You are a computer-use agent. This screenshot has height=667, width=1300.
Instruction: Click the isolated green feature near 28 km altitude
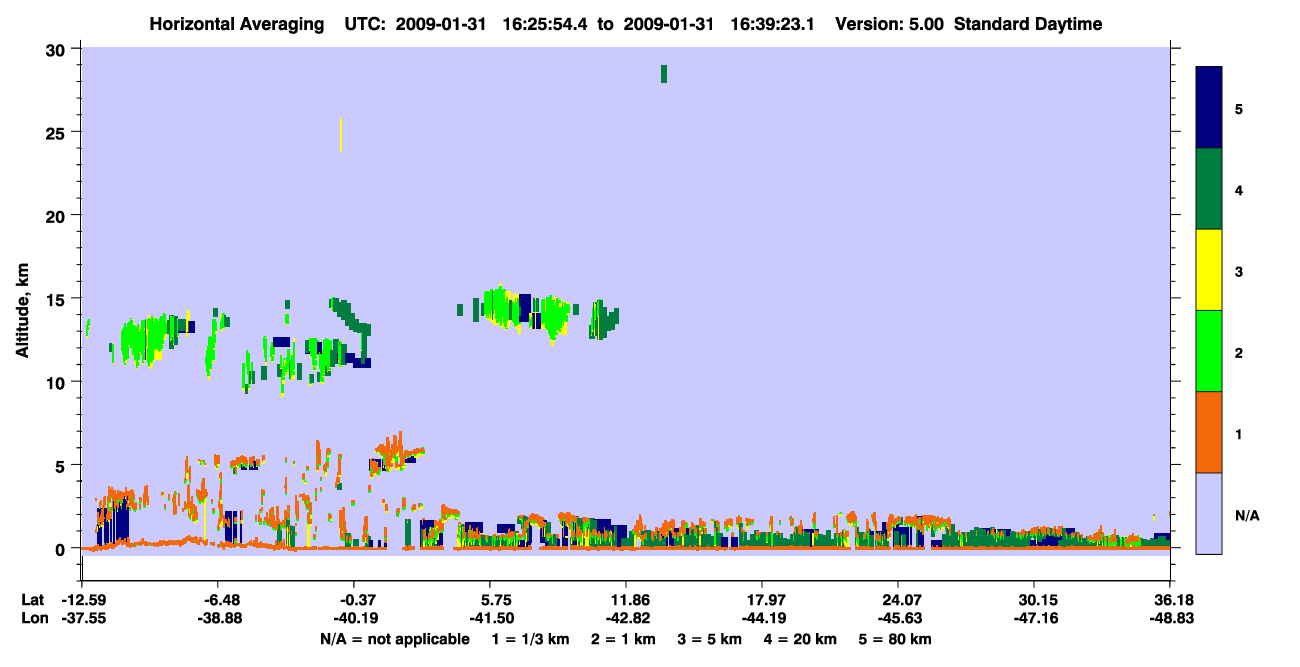pyautogui.click(x=663, y=74)
